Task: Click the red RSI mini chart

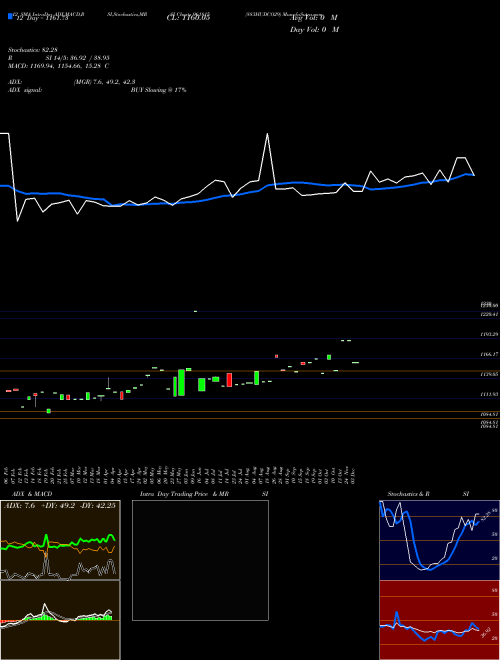Action: (439, 620)
